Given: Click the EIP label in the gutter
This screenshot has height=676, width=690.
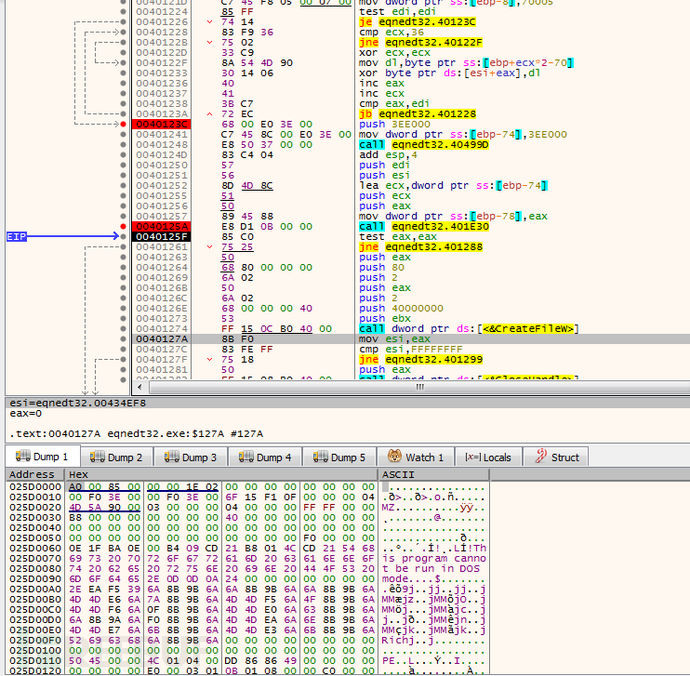Looking at the screenshot, I should point(17,237).
